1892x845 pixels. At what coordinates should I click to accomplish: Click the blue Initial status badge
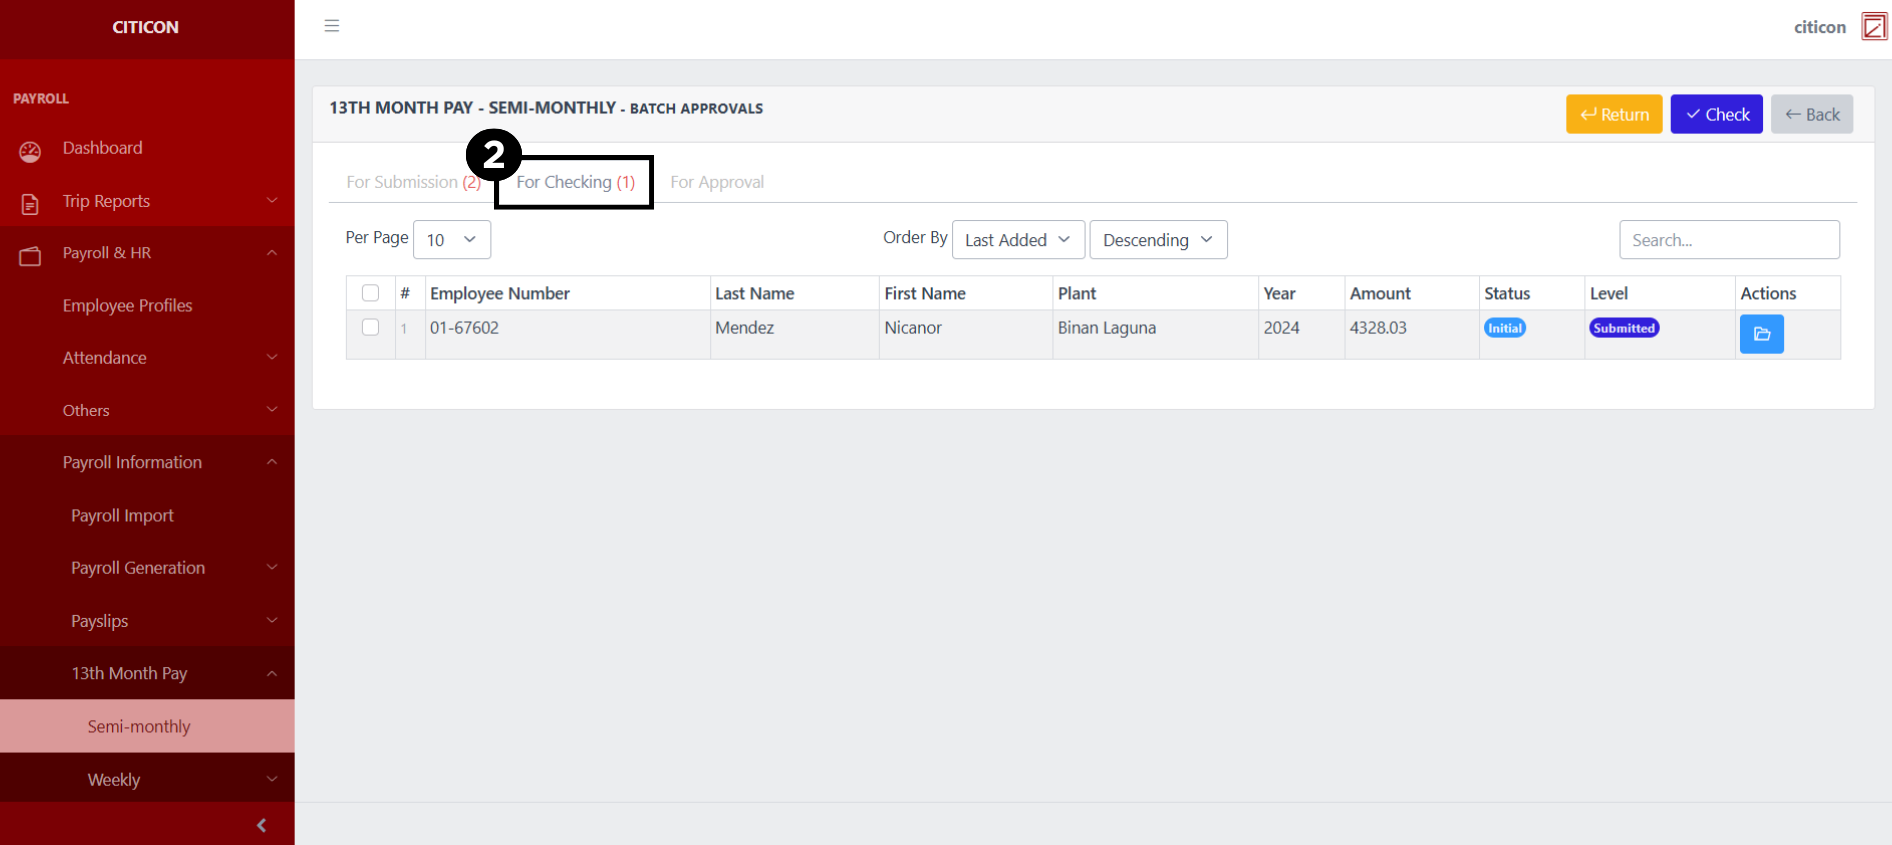1504,328
